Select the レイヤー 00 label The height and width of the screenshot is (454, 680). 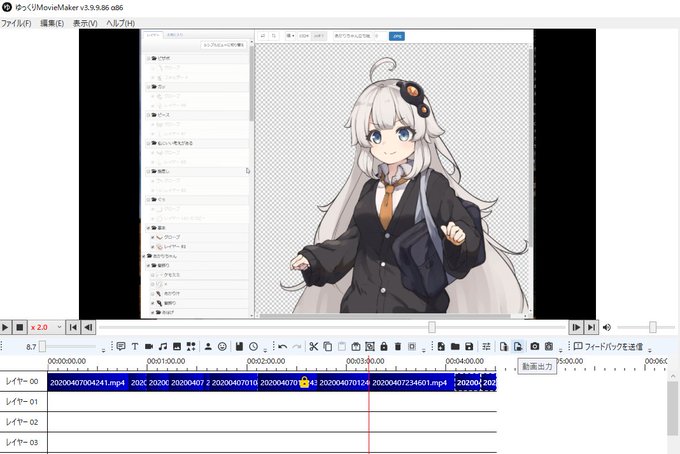click(x=22, y=382)
